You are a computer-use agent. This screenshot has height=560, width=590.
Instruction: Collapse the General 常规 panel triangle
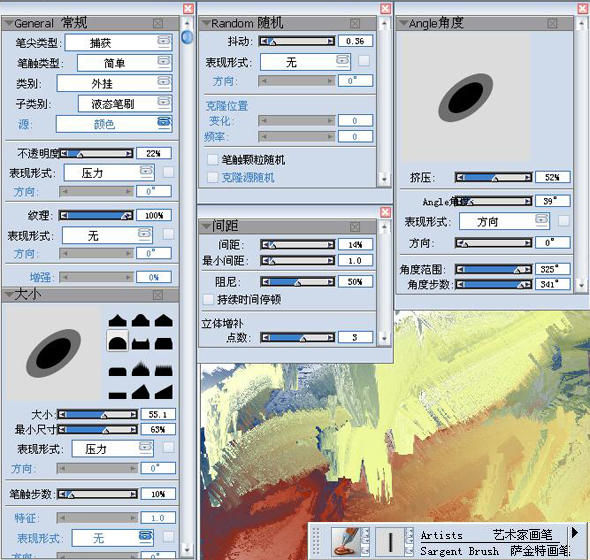tap(8, 23)
